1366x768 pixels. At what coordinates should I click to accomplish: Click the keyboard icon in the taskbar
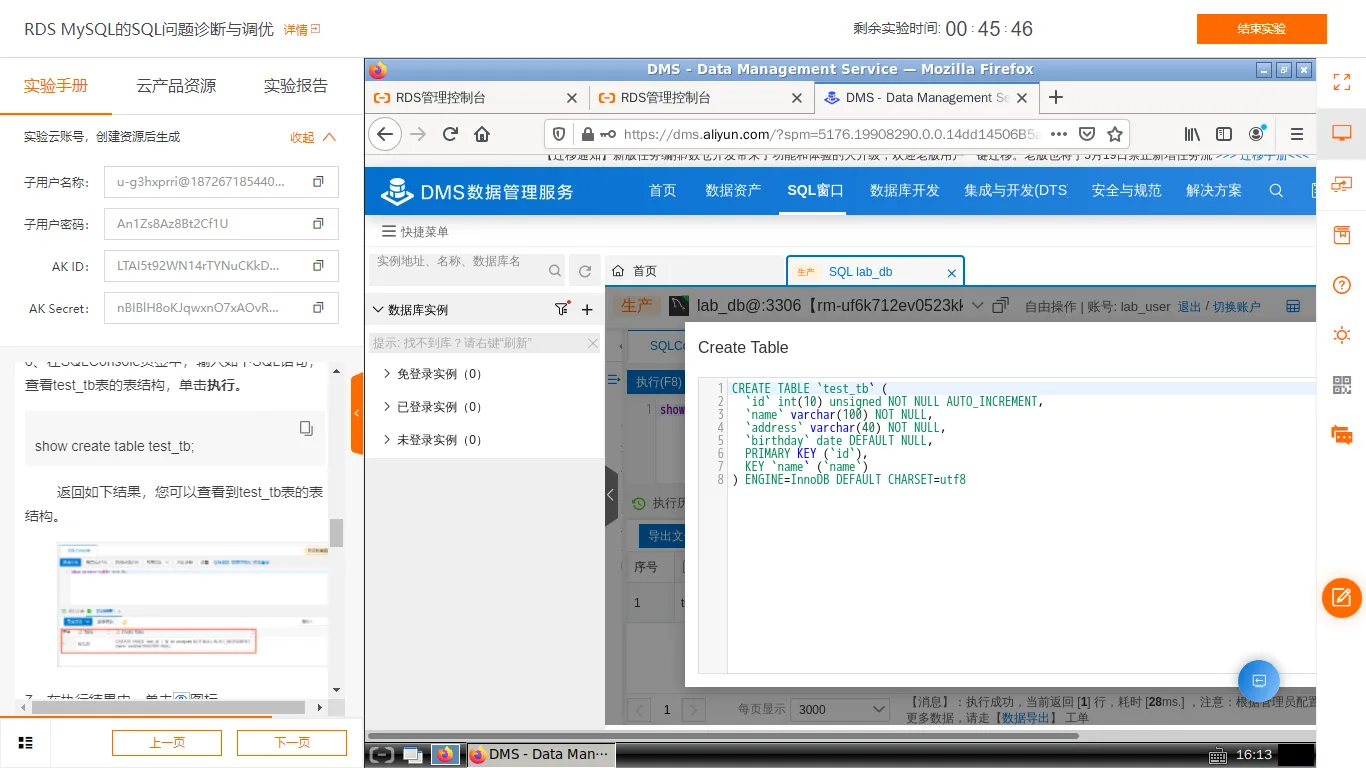point(1217,755)
